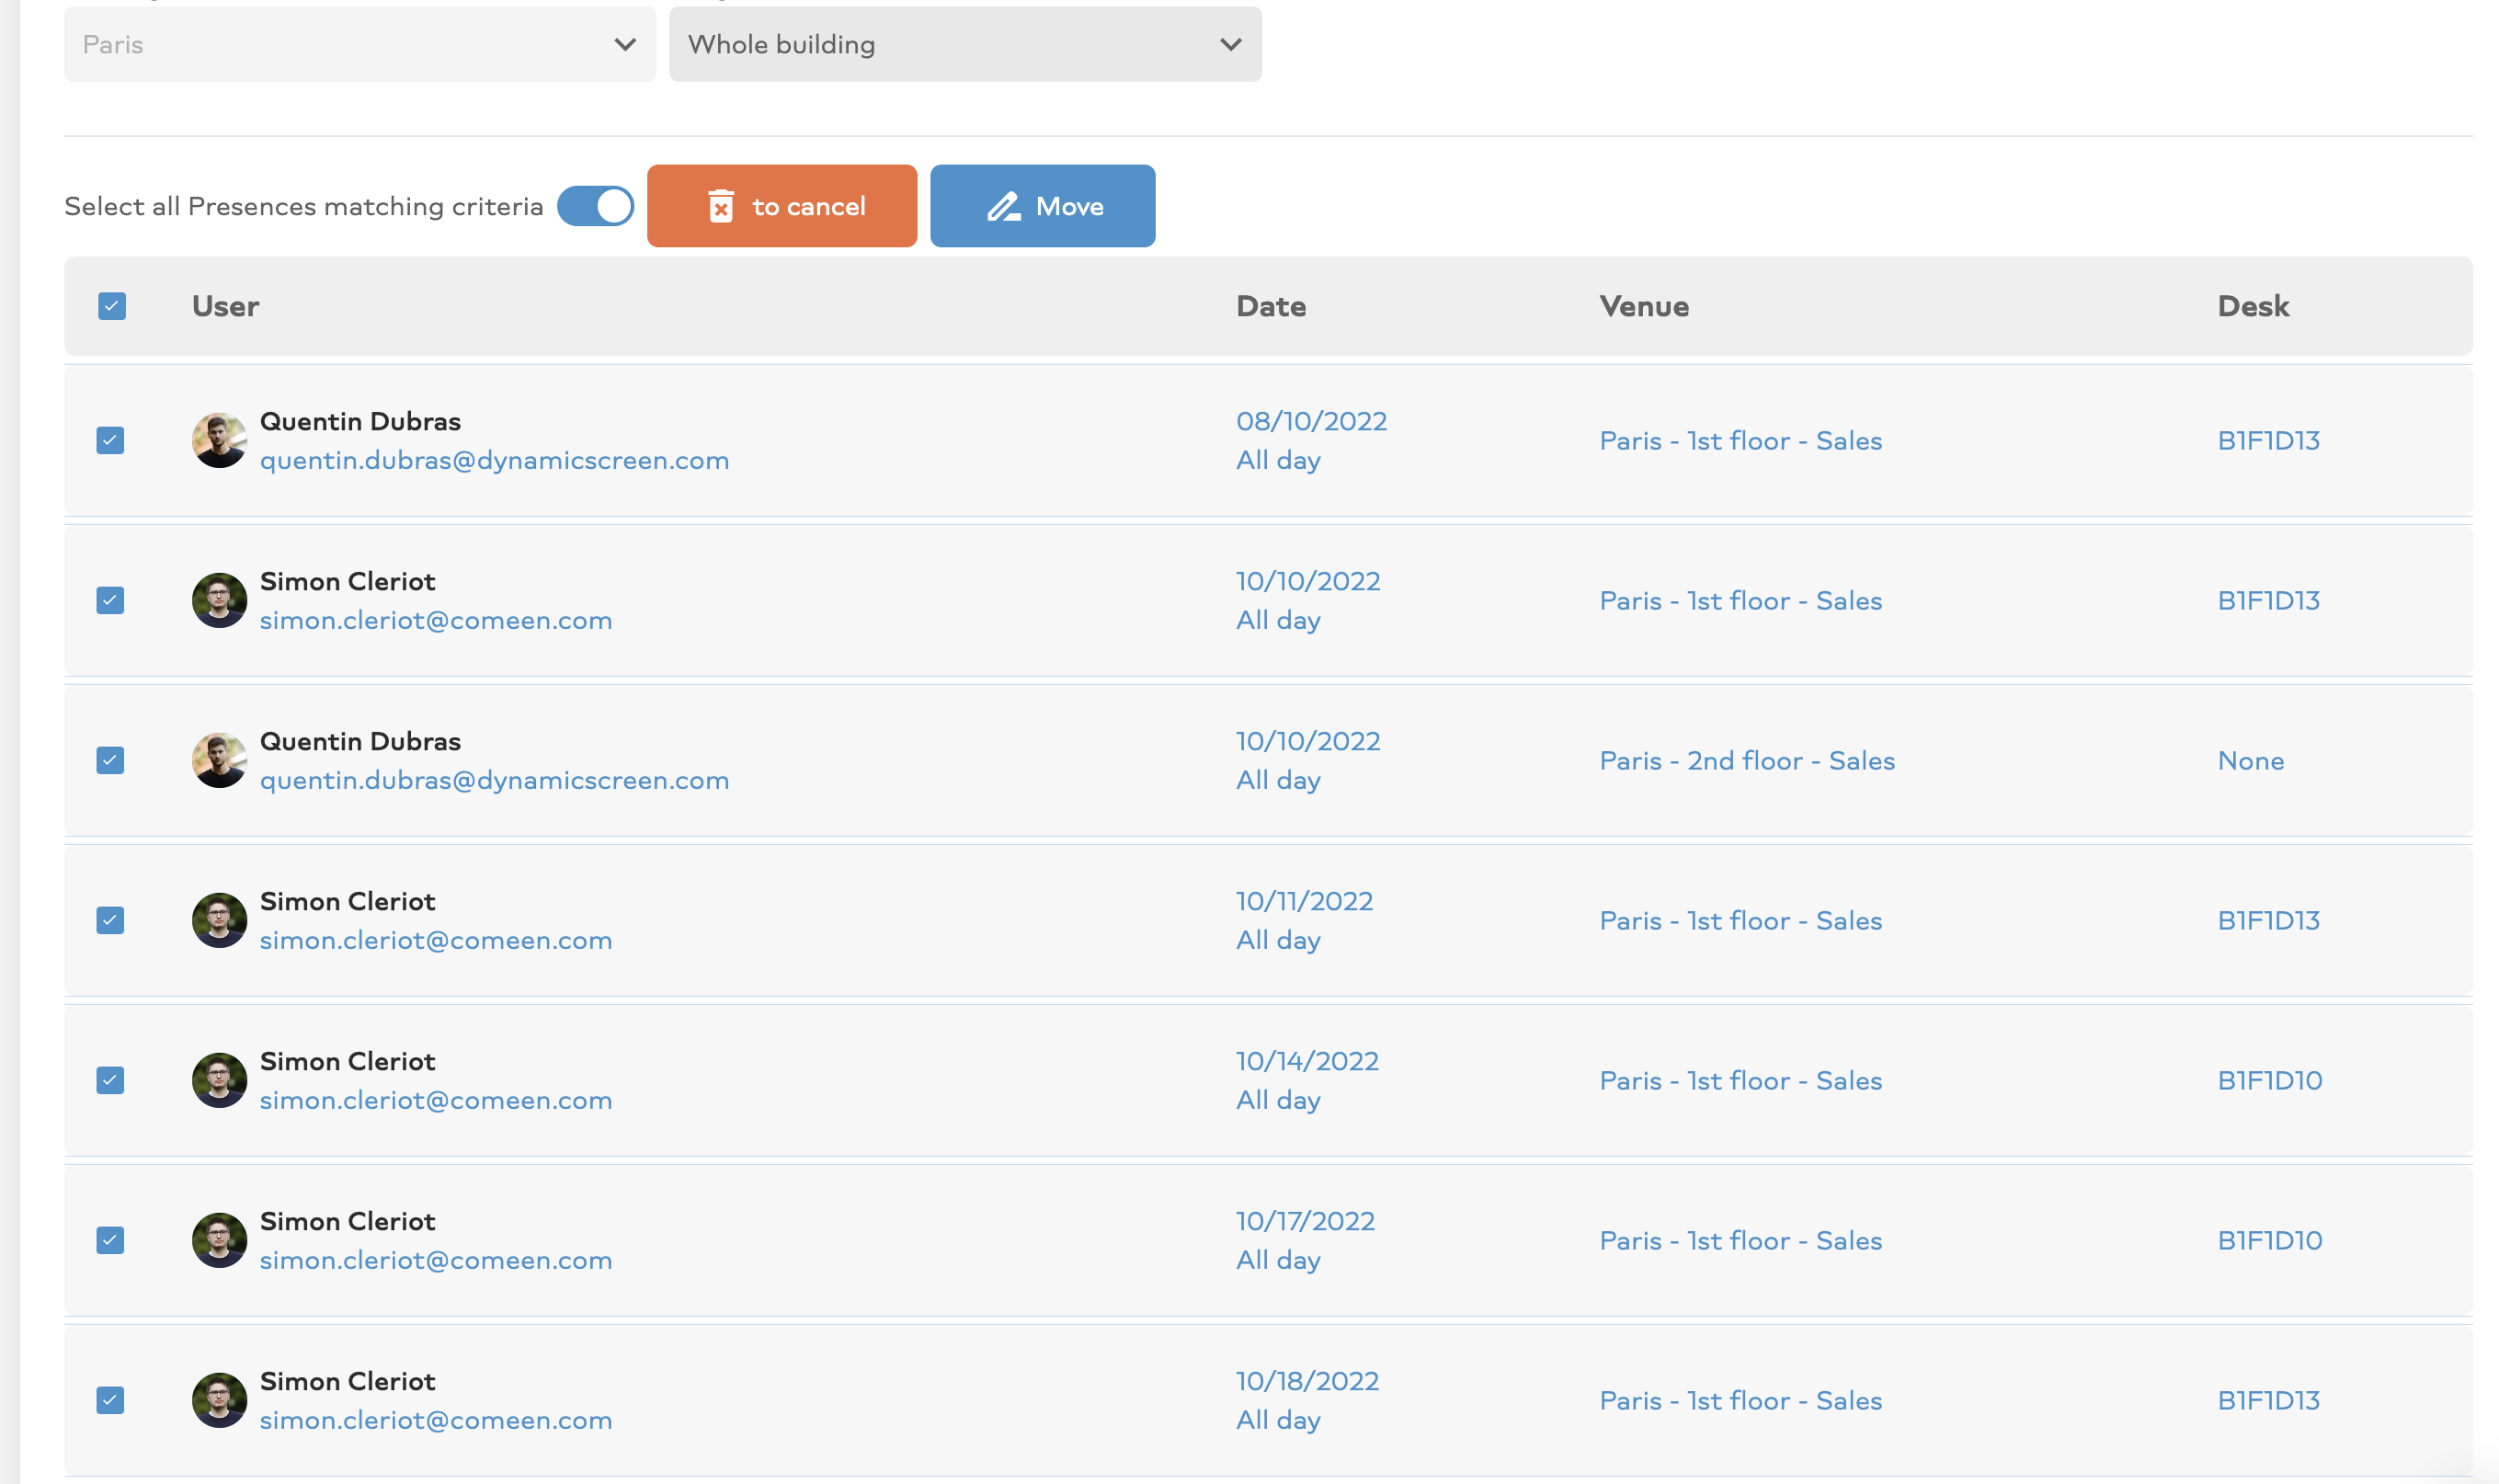Click Simon Cleriot avatar in 10/18/2022 row
The image size is (2499, 1484).
(219, 1400)
